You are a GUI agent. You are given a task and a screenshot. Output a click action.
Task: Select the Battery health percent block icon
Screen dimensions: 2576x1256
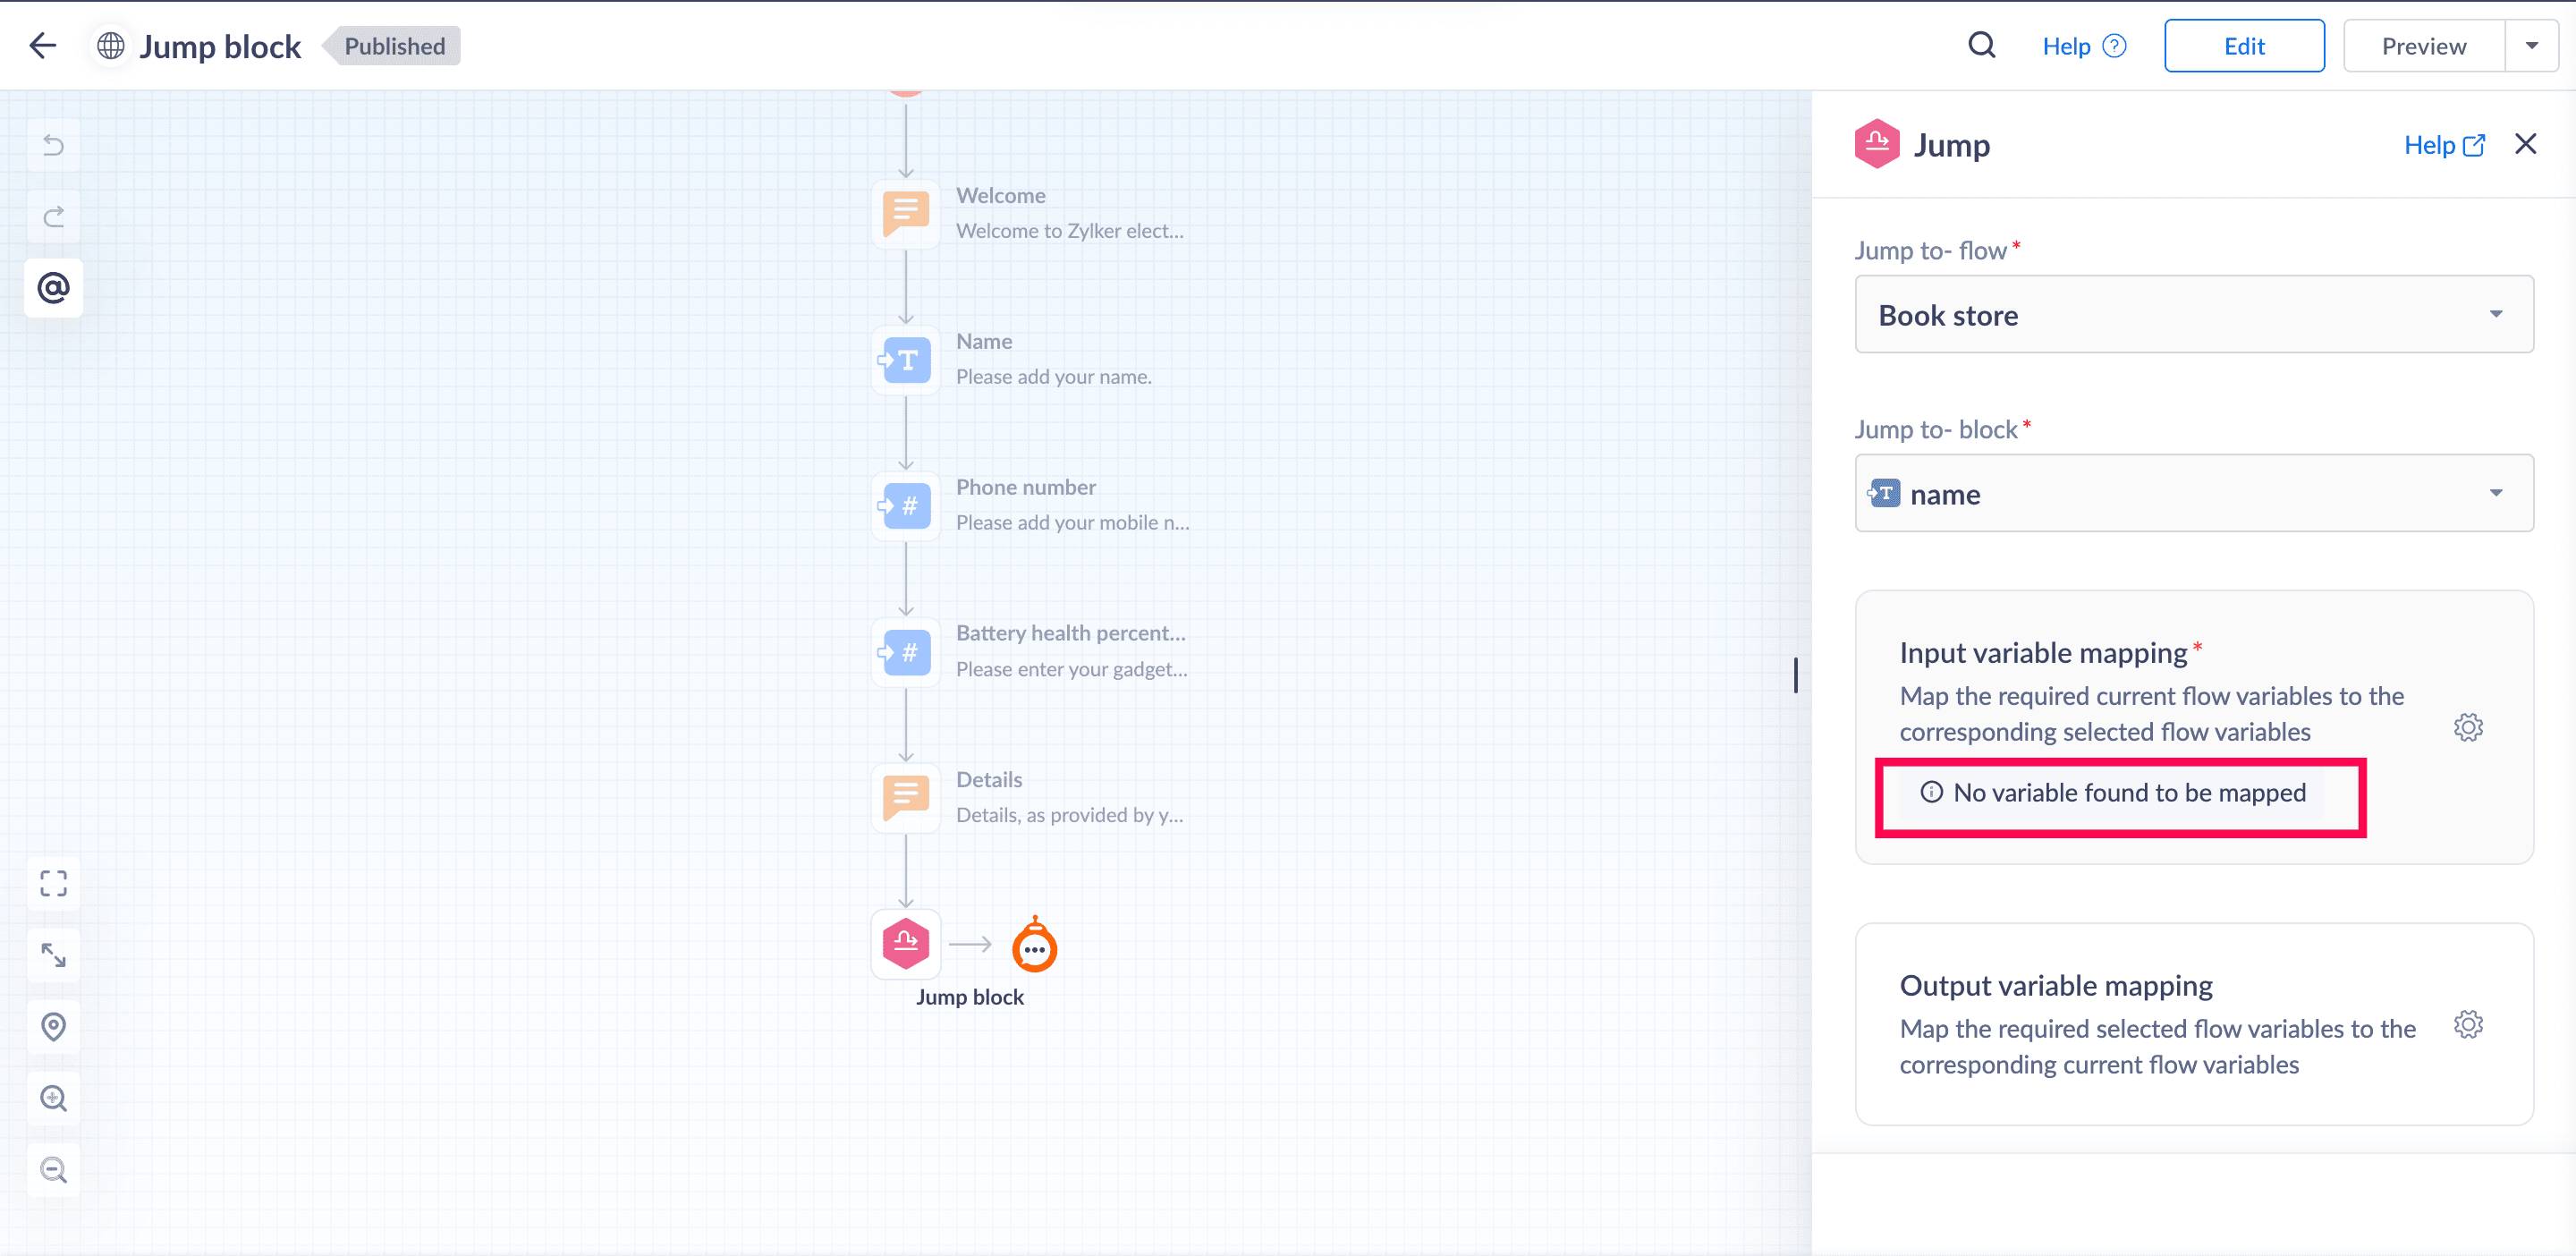906,652
